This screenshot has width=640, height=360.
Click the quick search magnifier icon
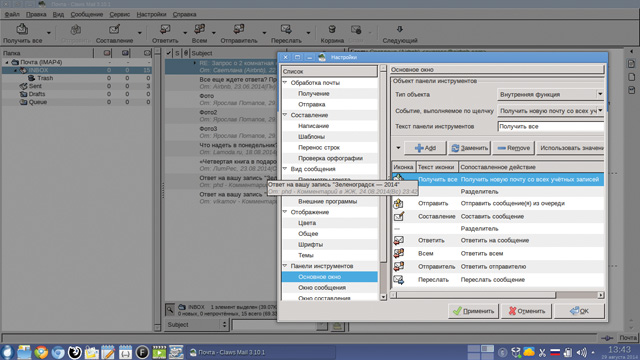click(x=170, y=310)
